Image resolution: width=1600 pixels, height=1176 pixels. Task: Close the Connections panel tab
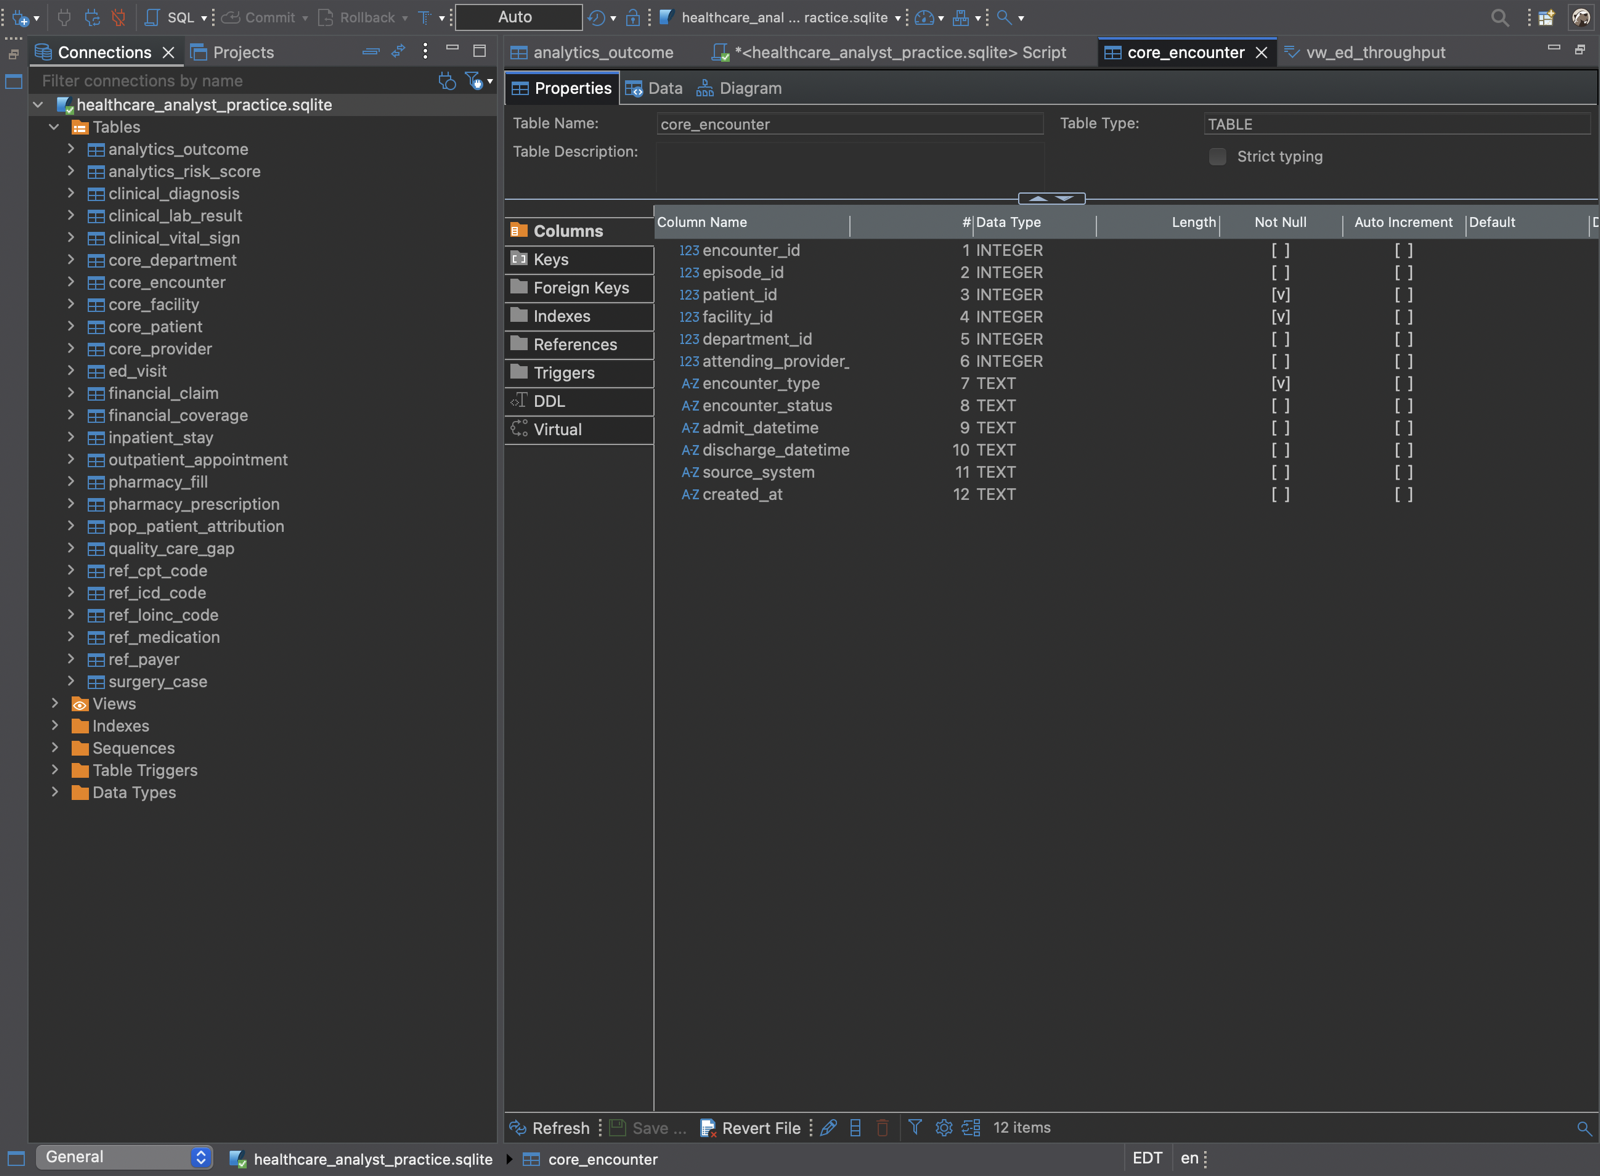(168, 52)
